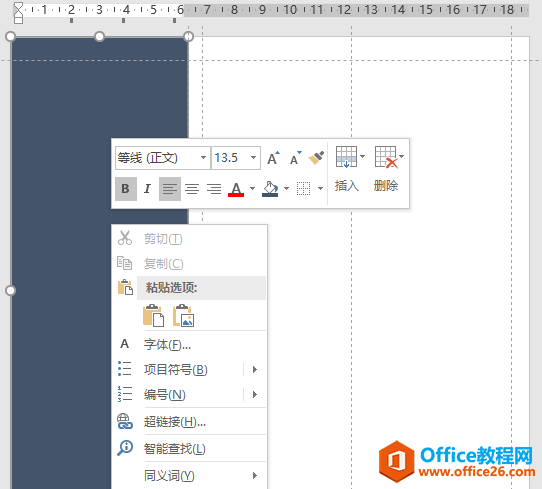Viewport: 542px width, 489px height.
Task: Click the Decrease Font Size icon
Action: [296, 158]
